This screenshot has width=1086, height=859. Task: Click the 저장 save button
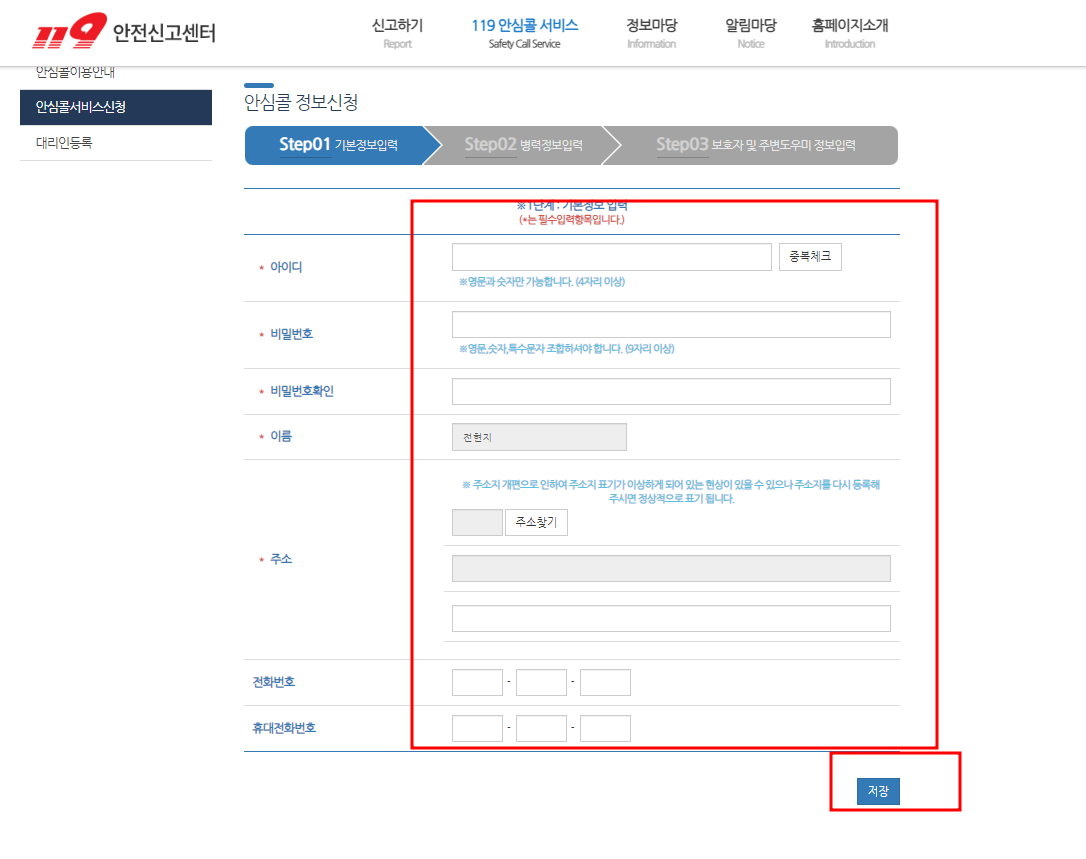878,791
